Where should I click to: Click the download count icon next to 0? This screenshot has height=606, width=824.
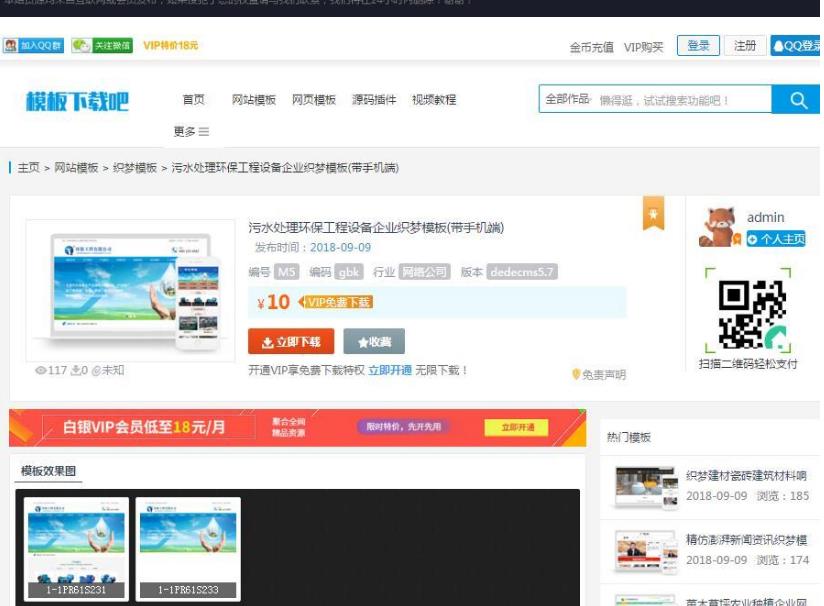(x=76, y=371)
